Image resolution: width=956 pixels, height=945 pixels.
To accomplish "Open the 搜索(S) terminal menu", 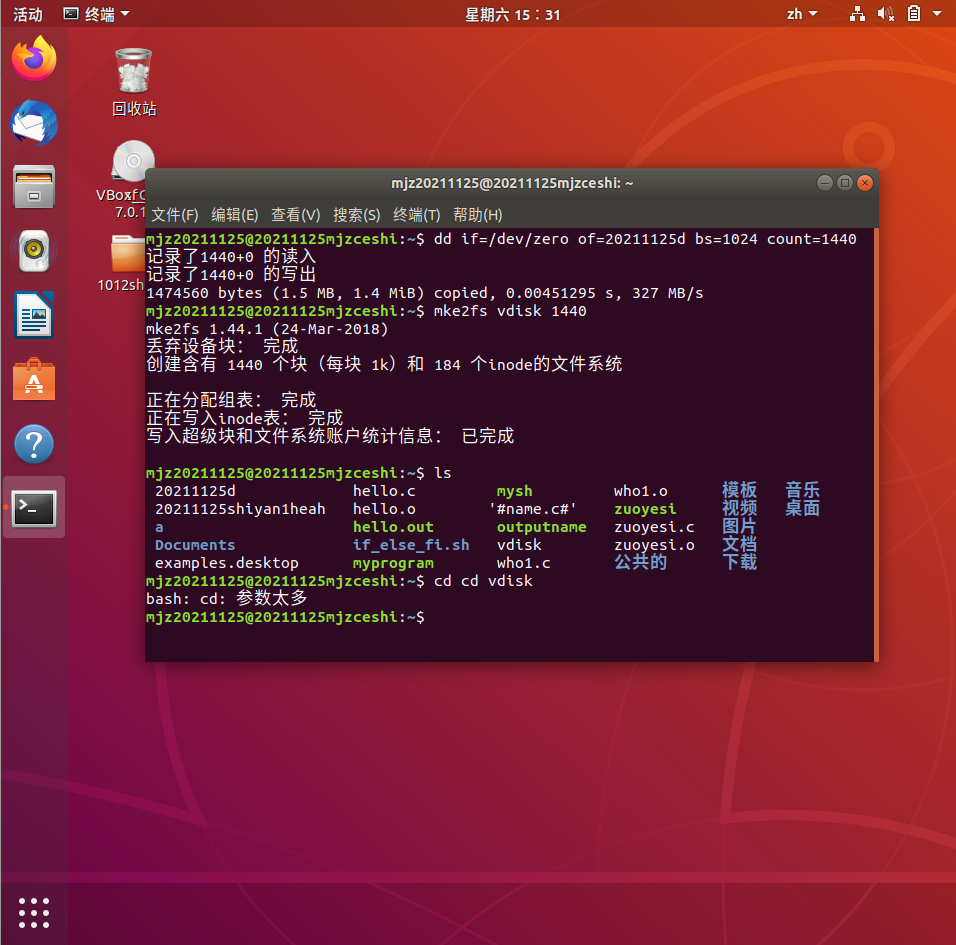I will [357, 215].
